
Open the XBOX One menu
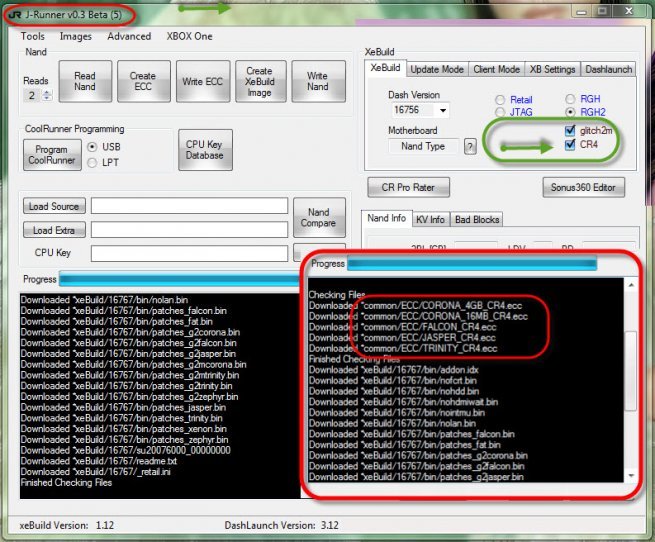(189, 36)
